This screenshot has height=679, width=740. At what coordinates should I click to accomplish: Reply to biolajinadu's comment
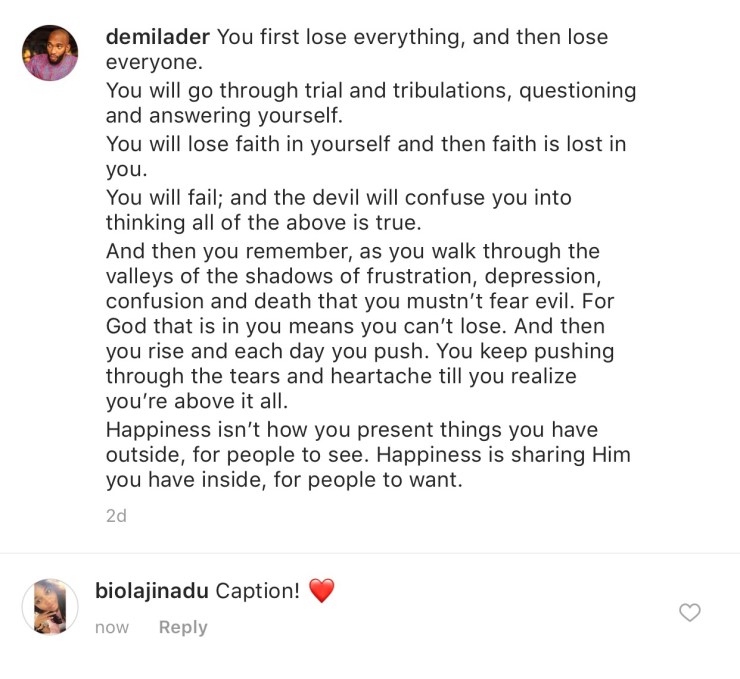click(183, 627)
